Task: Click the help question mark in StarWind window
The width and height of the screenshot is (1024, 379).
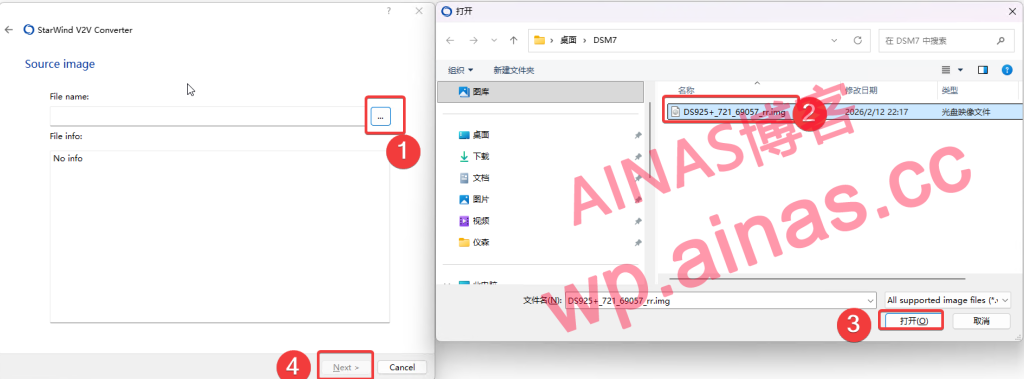Action: click(389, 11)
